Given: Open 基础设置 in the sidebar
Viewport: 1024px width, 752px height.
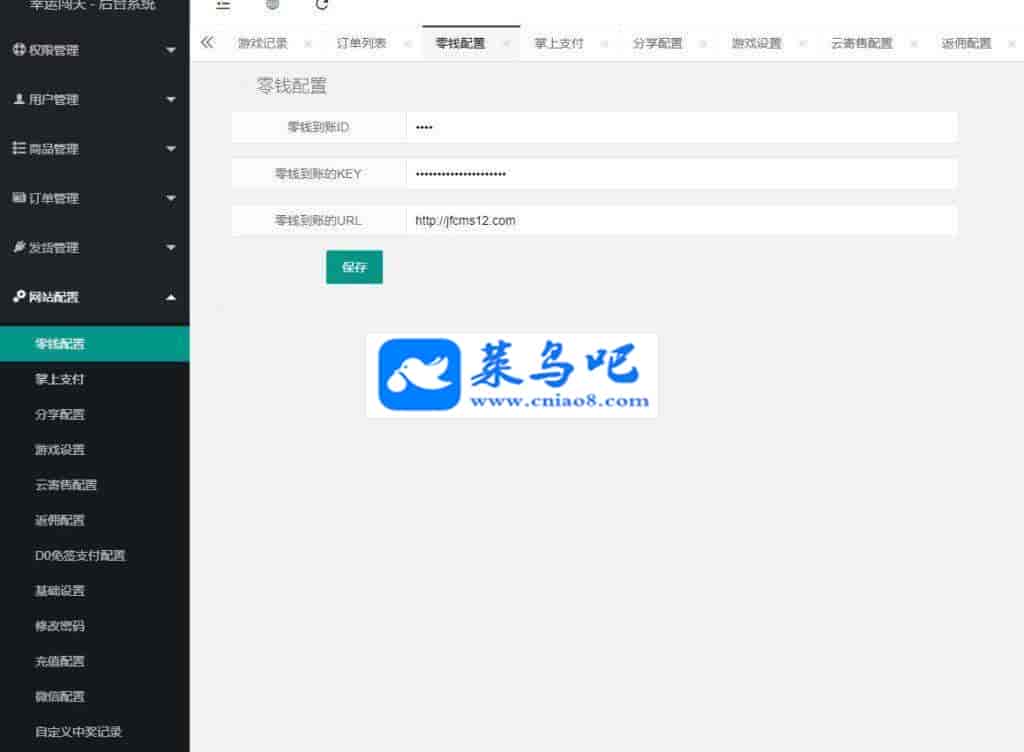Looking at the screenshot, I should pos(60,590).
